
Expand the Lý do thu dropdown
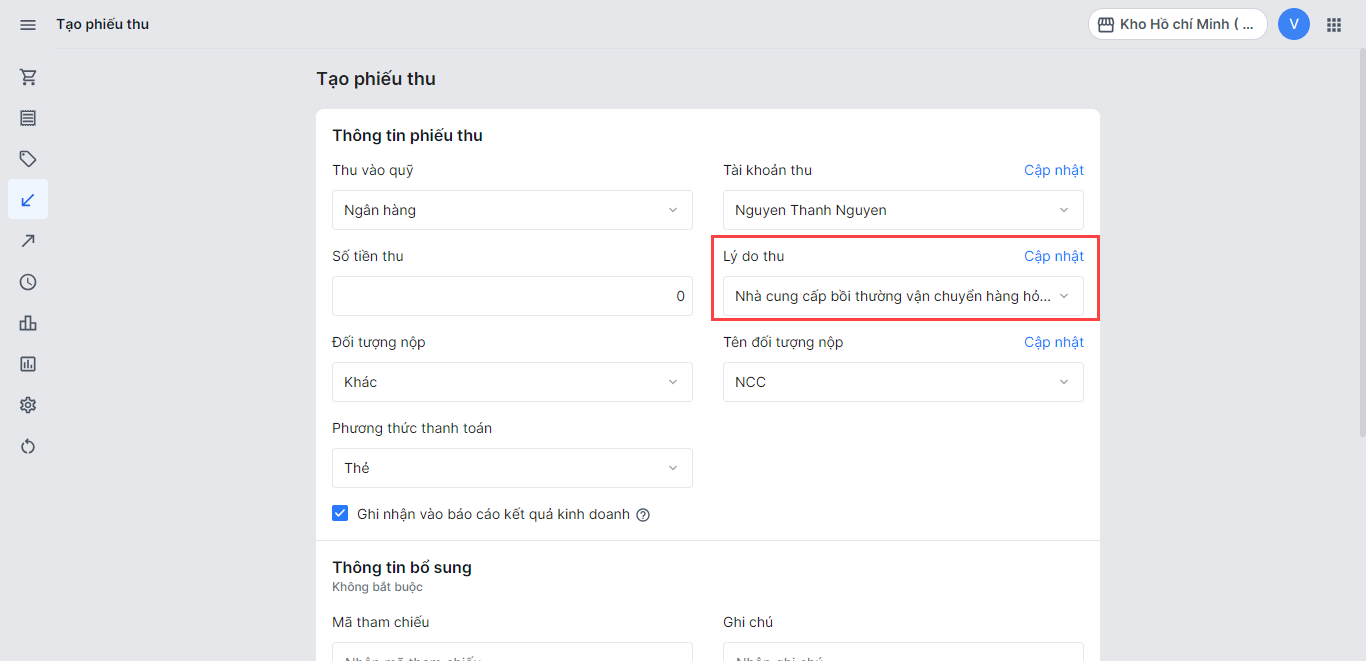click(902, 296)
